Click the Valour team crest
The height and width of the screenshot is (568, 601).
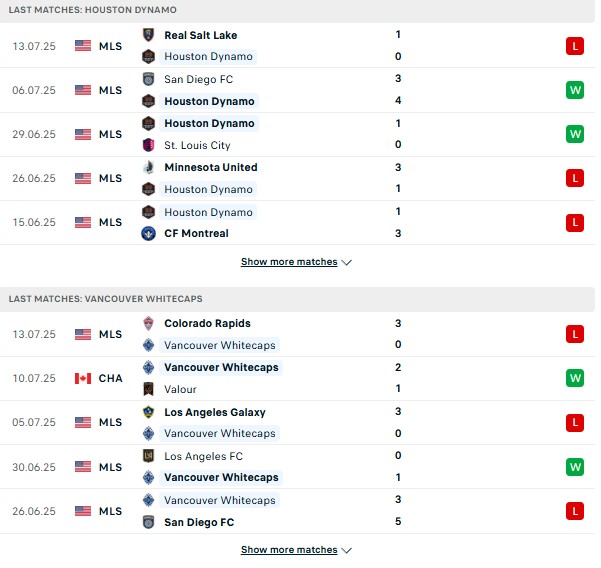click(x=148, y=389)
